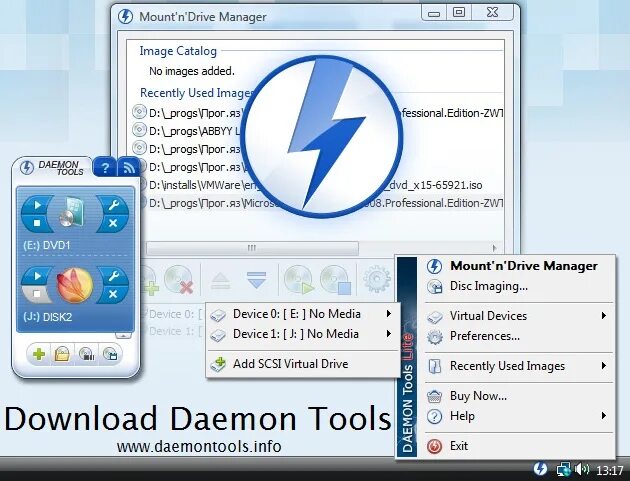Viewport: 630px width, 481px height.
Task: Choose Exit in the tray menu
Action: [519, 446]
